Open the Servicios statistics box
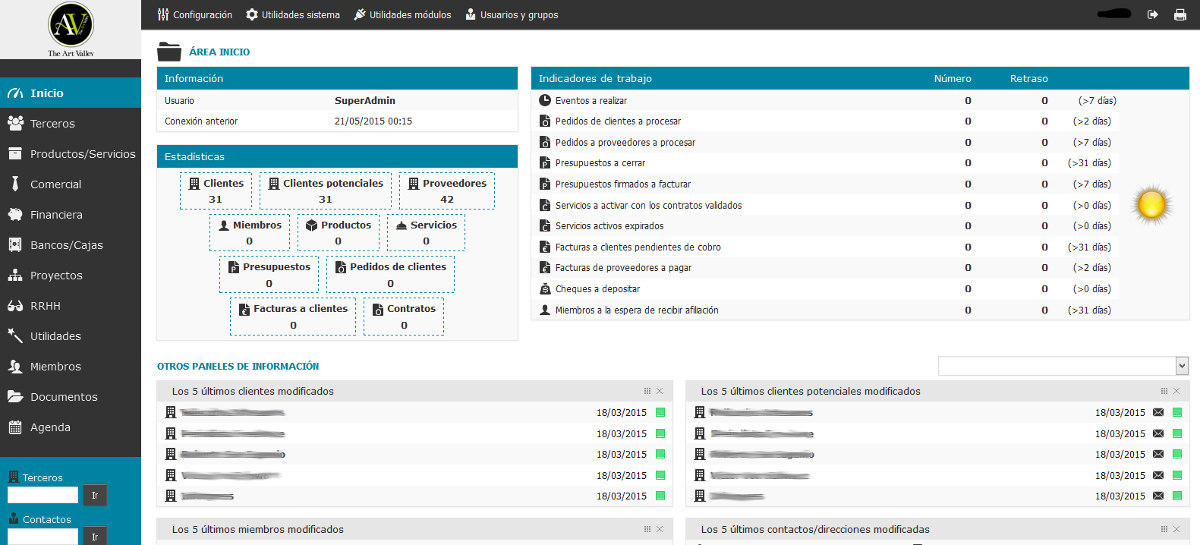Viewport: 1200px width, 545px height. (x=425, y=232)
